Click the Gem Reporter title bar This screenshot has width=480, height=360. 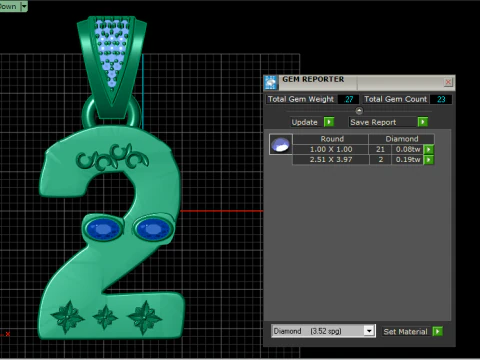click(360, 82)
